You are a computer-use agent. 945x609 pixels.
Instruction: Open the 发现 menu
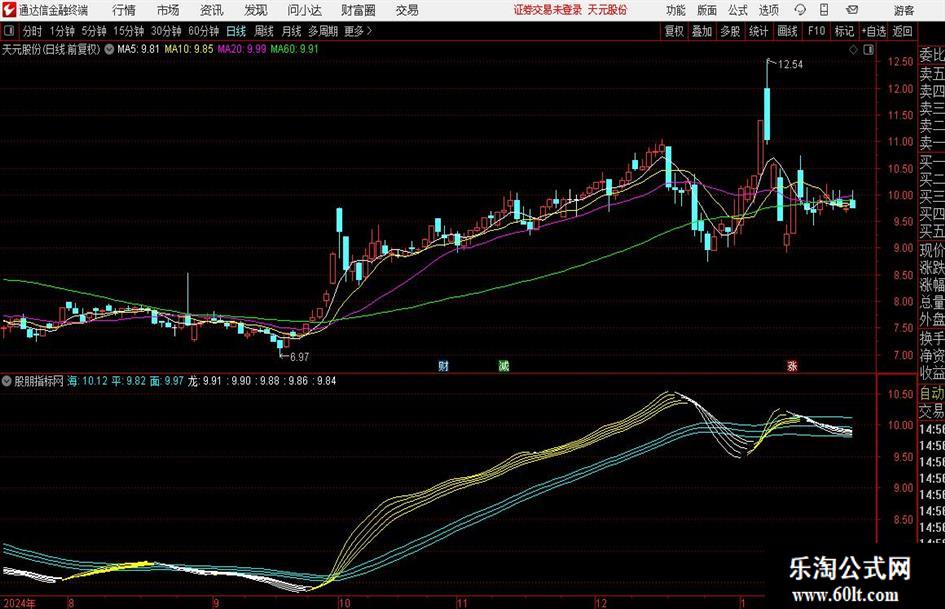(x=256, y=10)
